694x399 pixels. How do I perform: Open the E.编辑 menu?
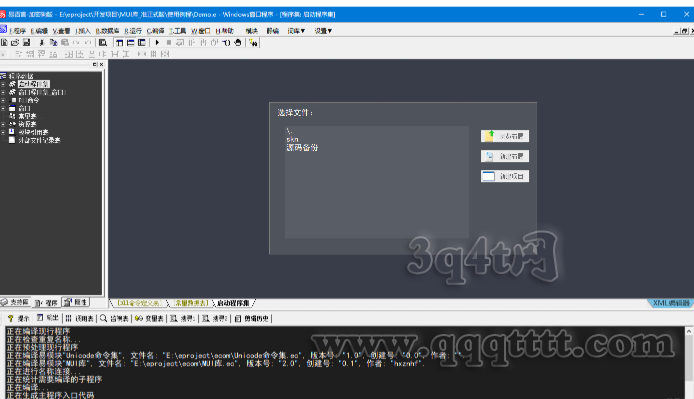pos(39,31)
